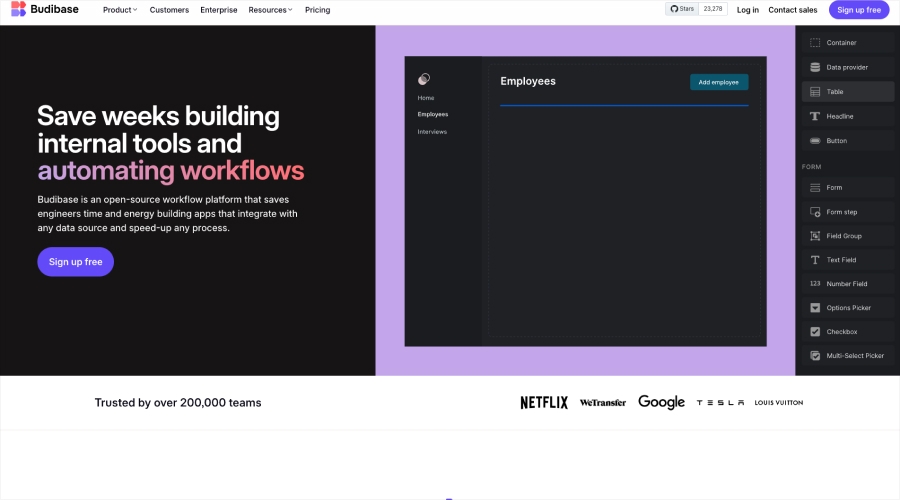Viewport: 900px width, 500px height.
Task: Select the Button component icon
Action: [x=815, y=141]
